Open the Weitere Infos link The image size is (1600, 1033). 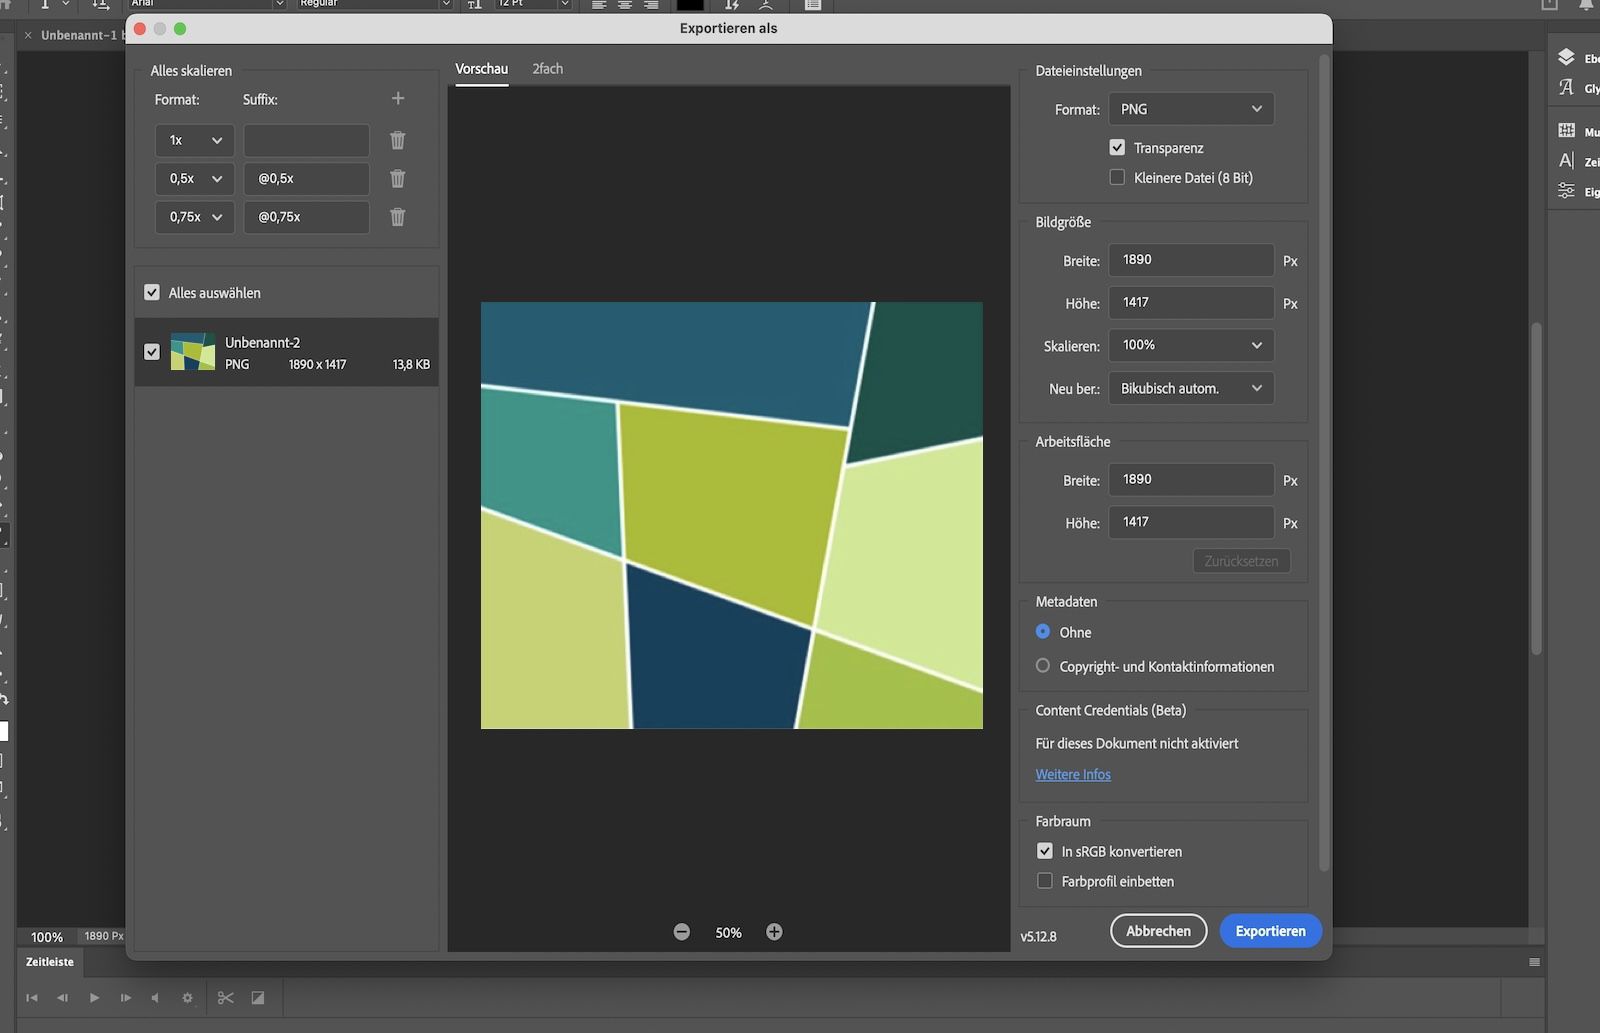(1073, 775)
